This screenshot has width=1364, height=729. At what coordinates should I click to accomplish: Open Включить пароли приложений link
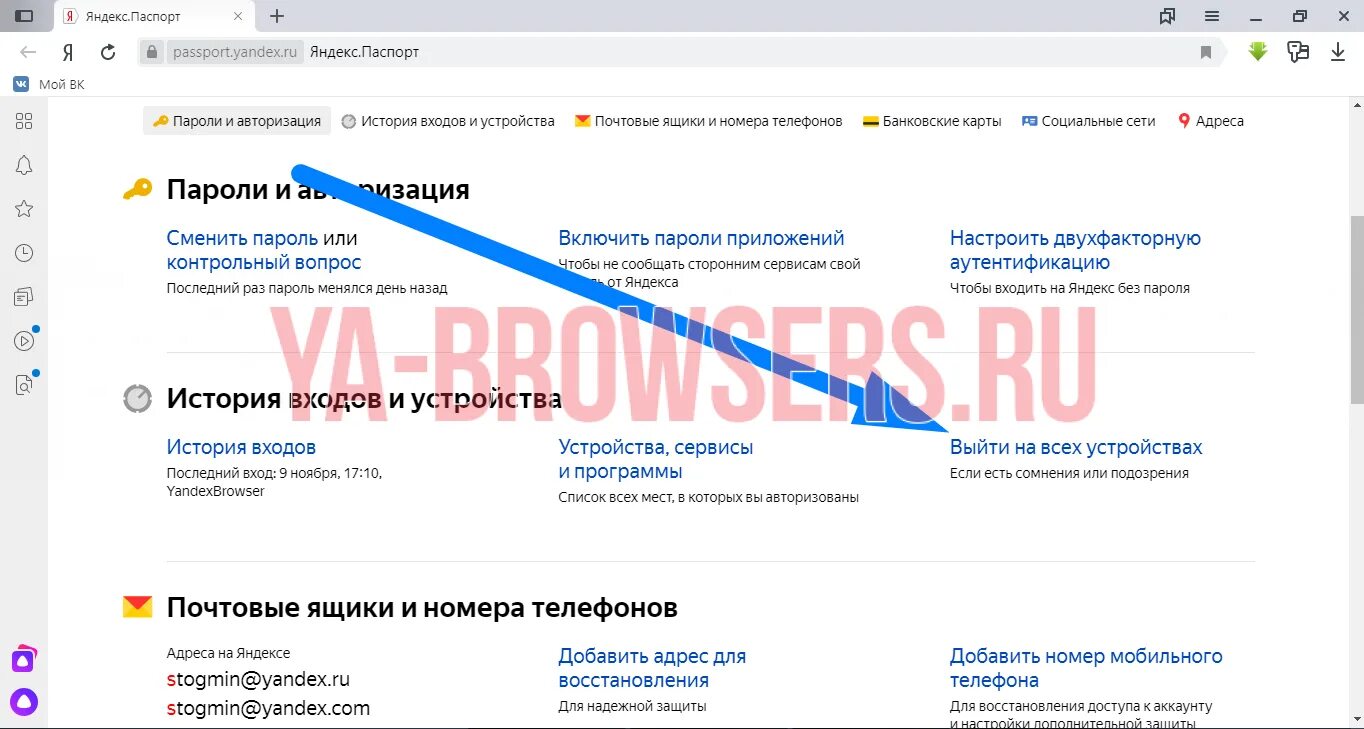pyautogui.click(x=701, y=238)
